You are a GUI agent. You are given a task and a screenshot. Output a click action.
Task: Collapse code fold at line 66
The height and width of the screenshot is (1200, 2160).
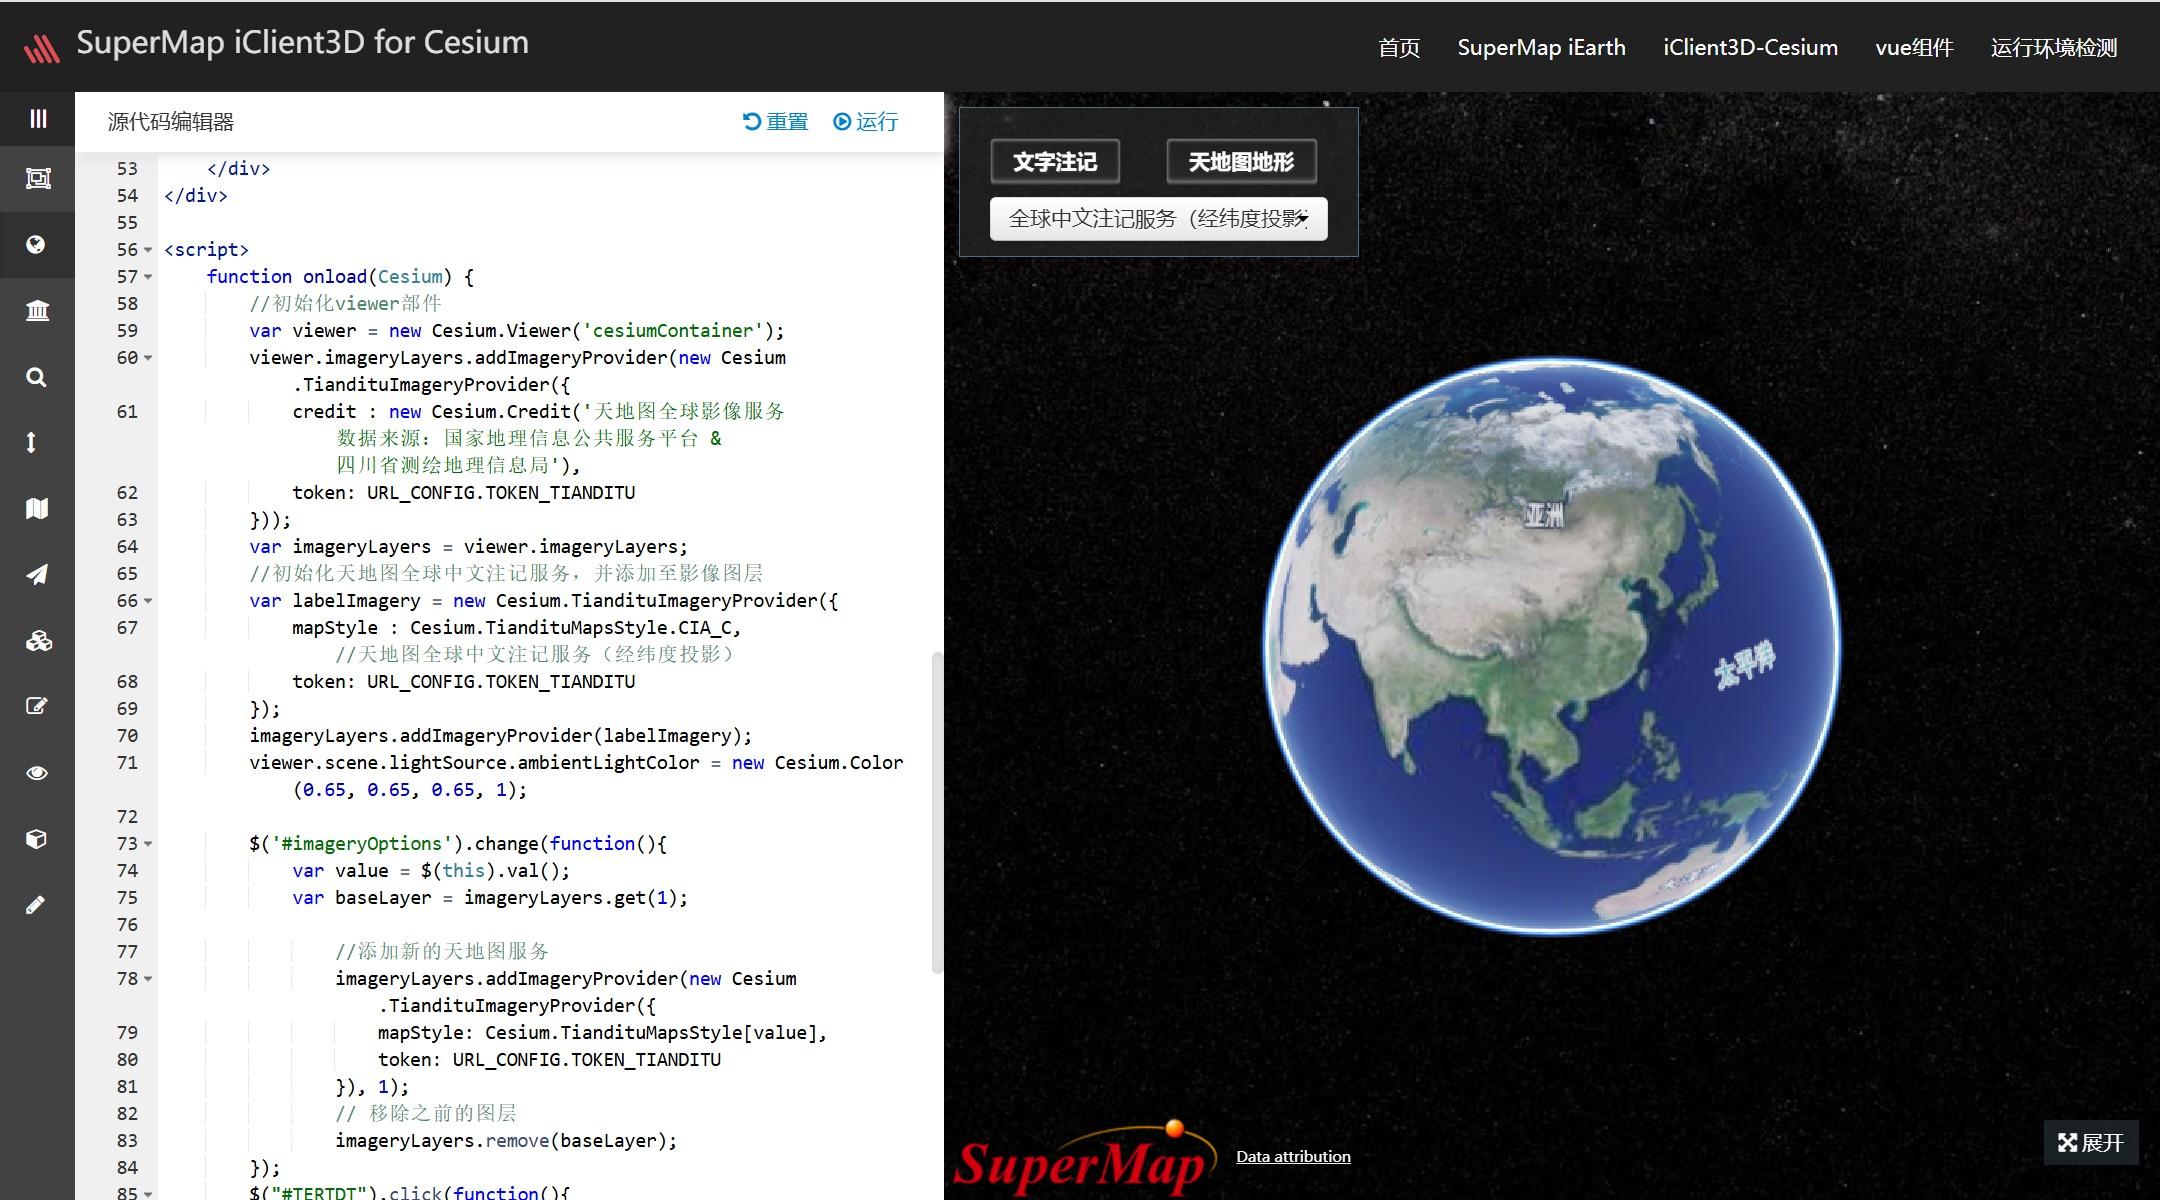(148, 601)
